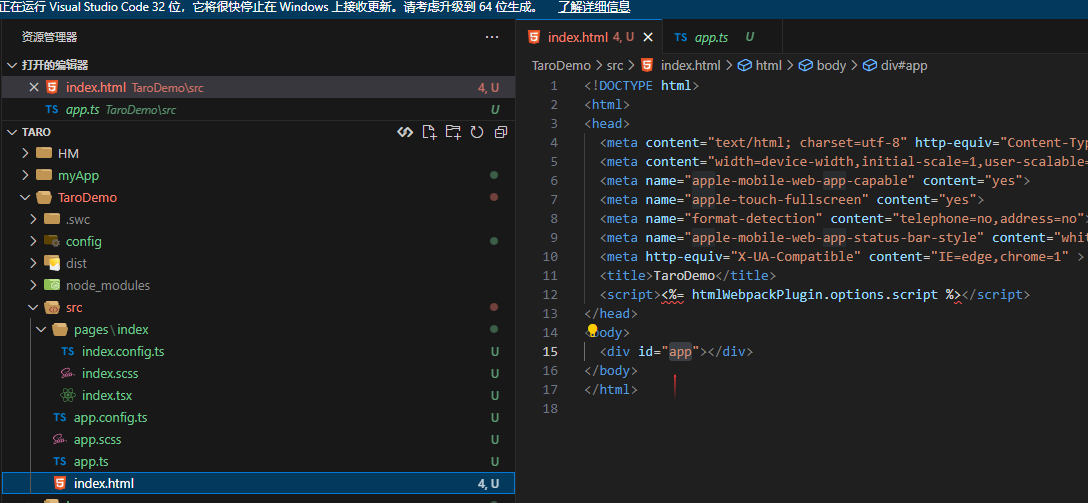Open index.scss in file tree
The width and height of the screenshot is (1088, 503).
258,373
